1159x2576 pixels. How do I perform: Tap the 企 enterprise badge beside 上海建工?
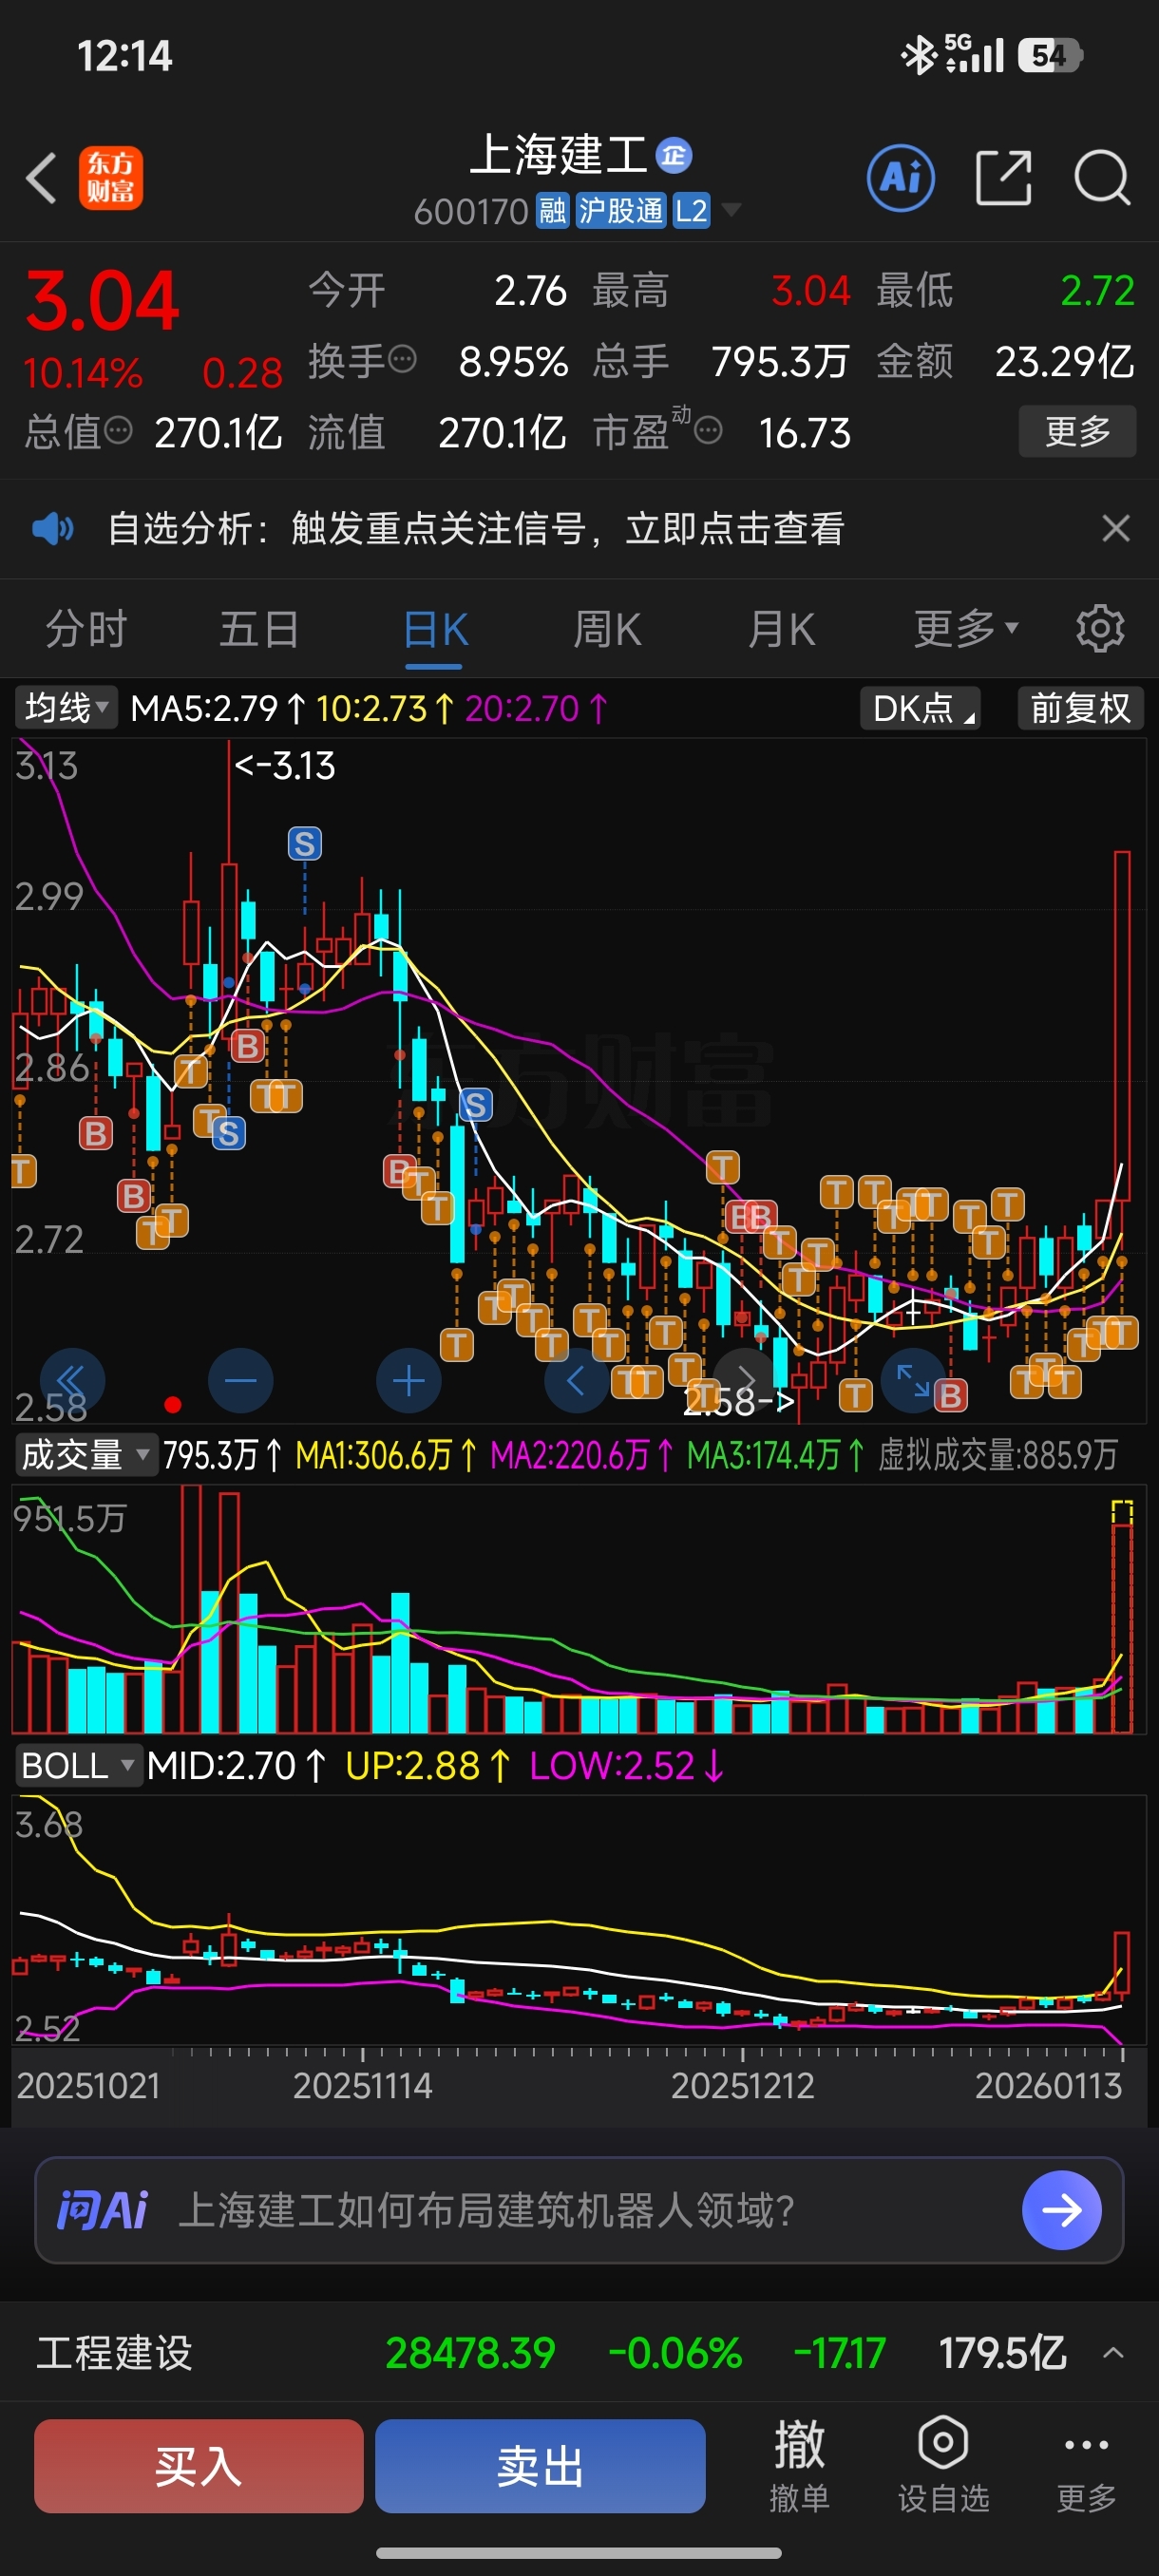tap(674, 155)
